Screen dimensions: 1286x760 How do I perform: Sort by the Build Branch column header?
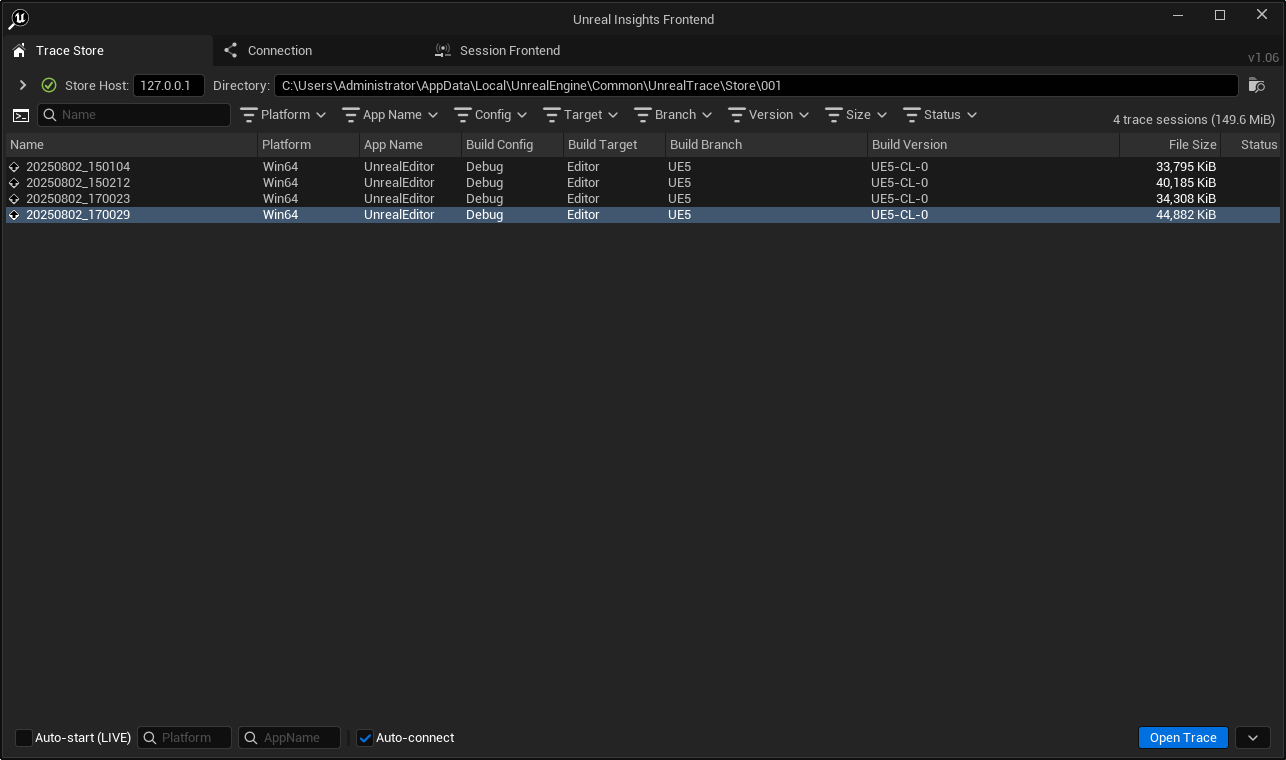(x=766, y=145)
